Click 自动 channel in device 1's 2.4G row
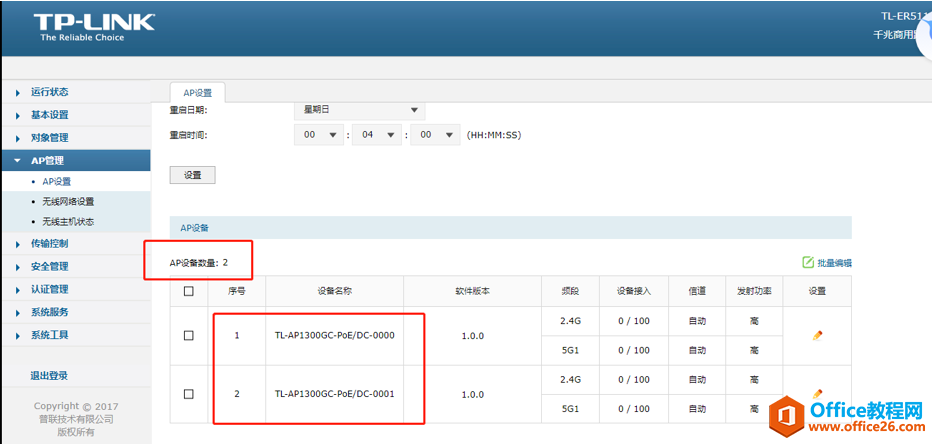Image resolution: width=932 pixels, height=444 pixels. (x=697, y=321)
